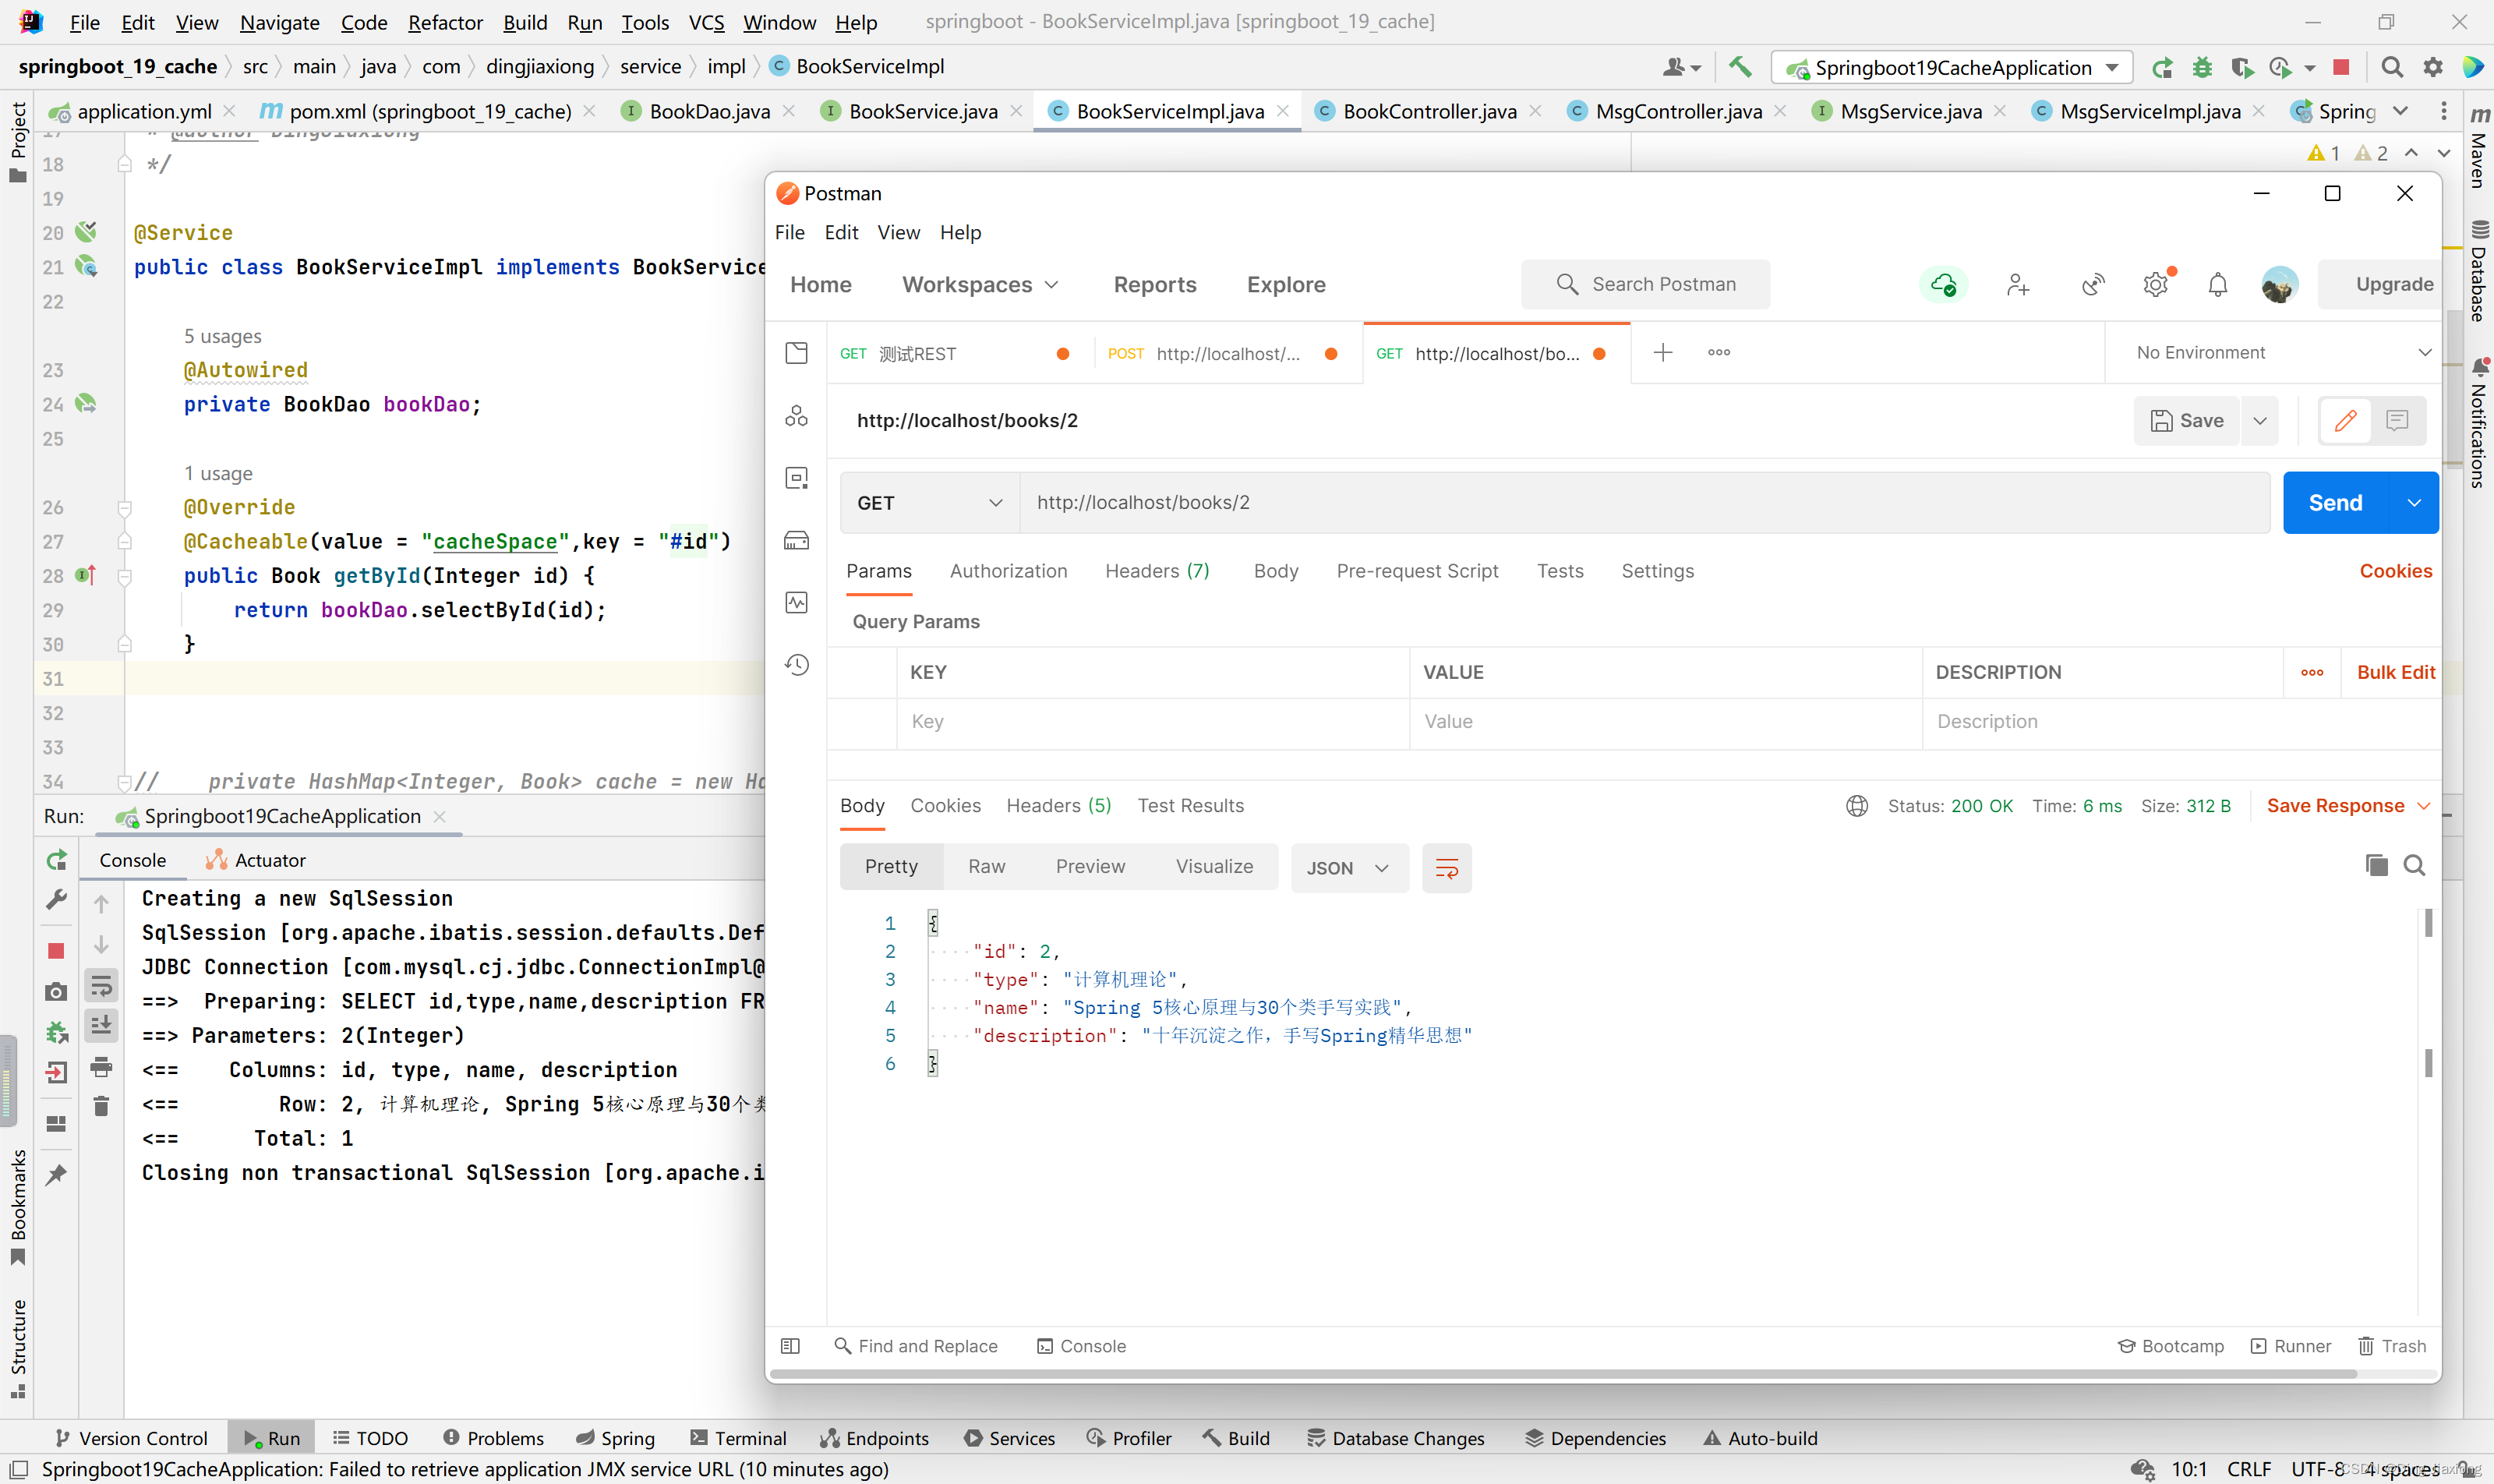Select the Pretty response view
Screen dimensions: 2494x1484
891,867
